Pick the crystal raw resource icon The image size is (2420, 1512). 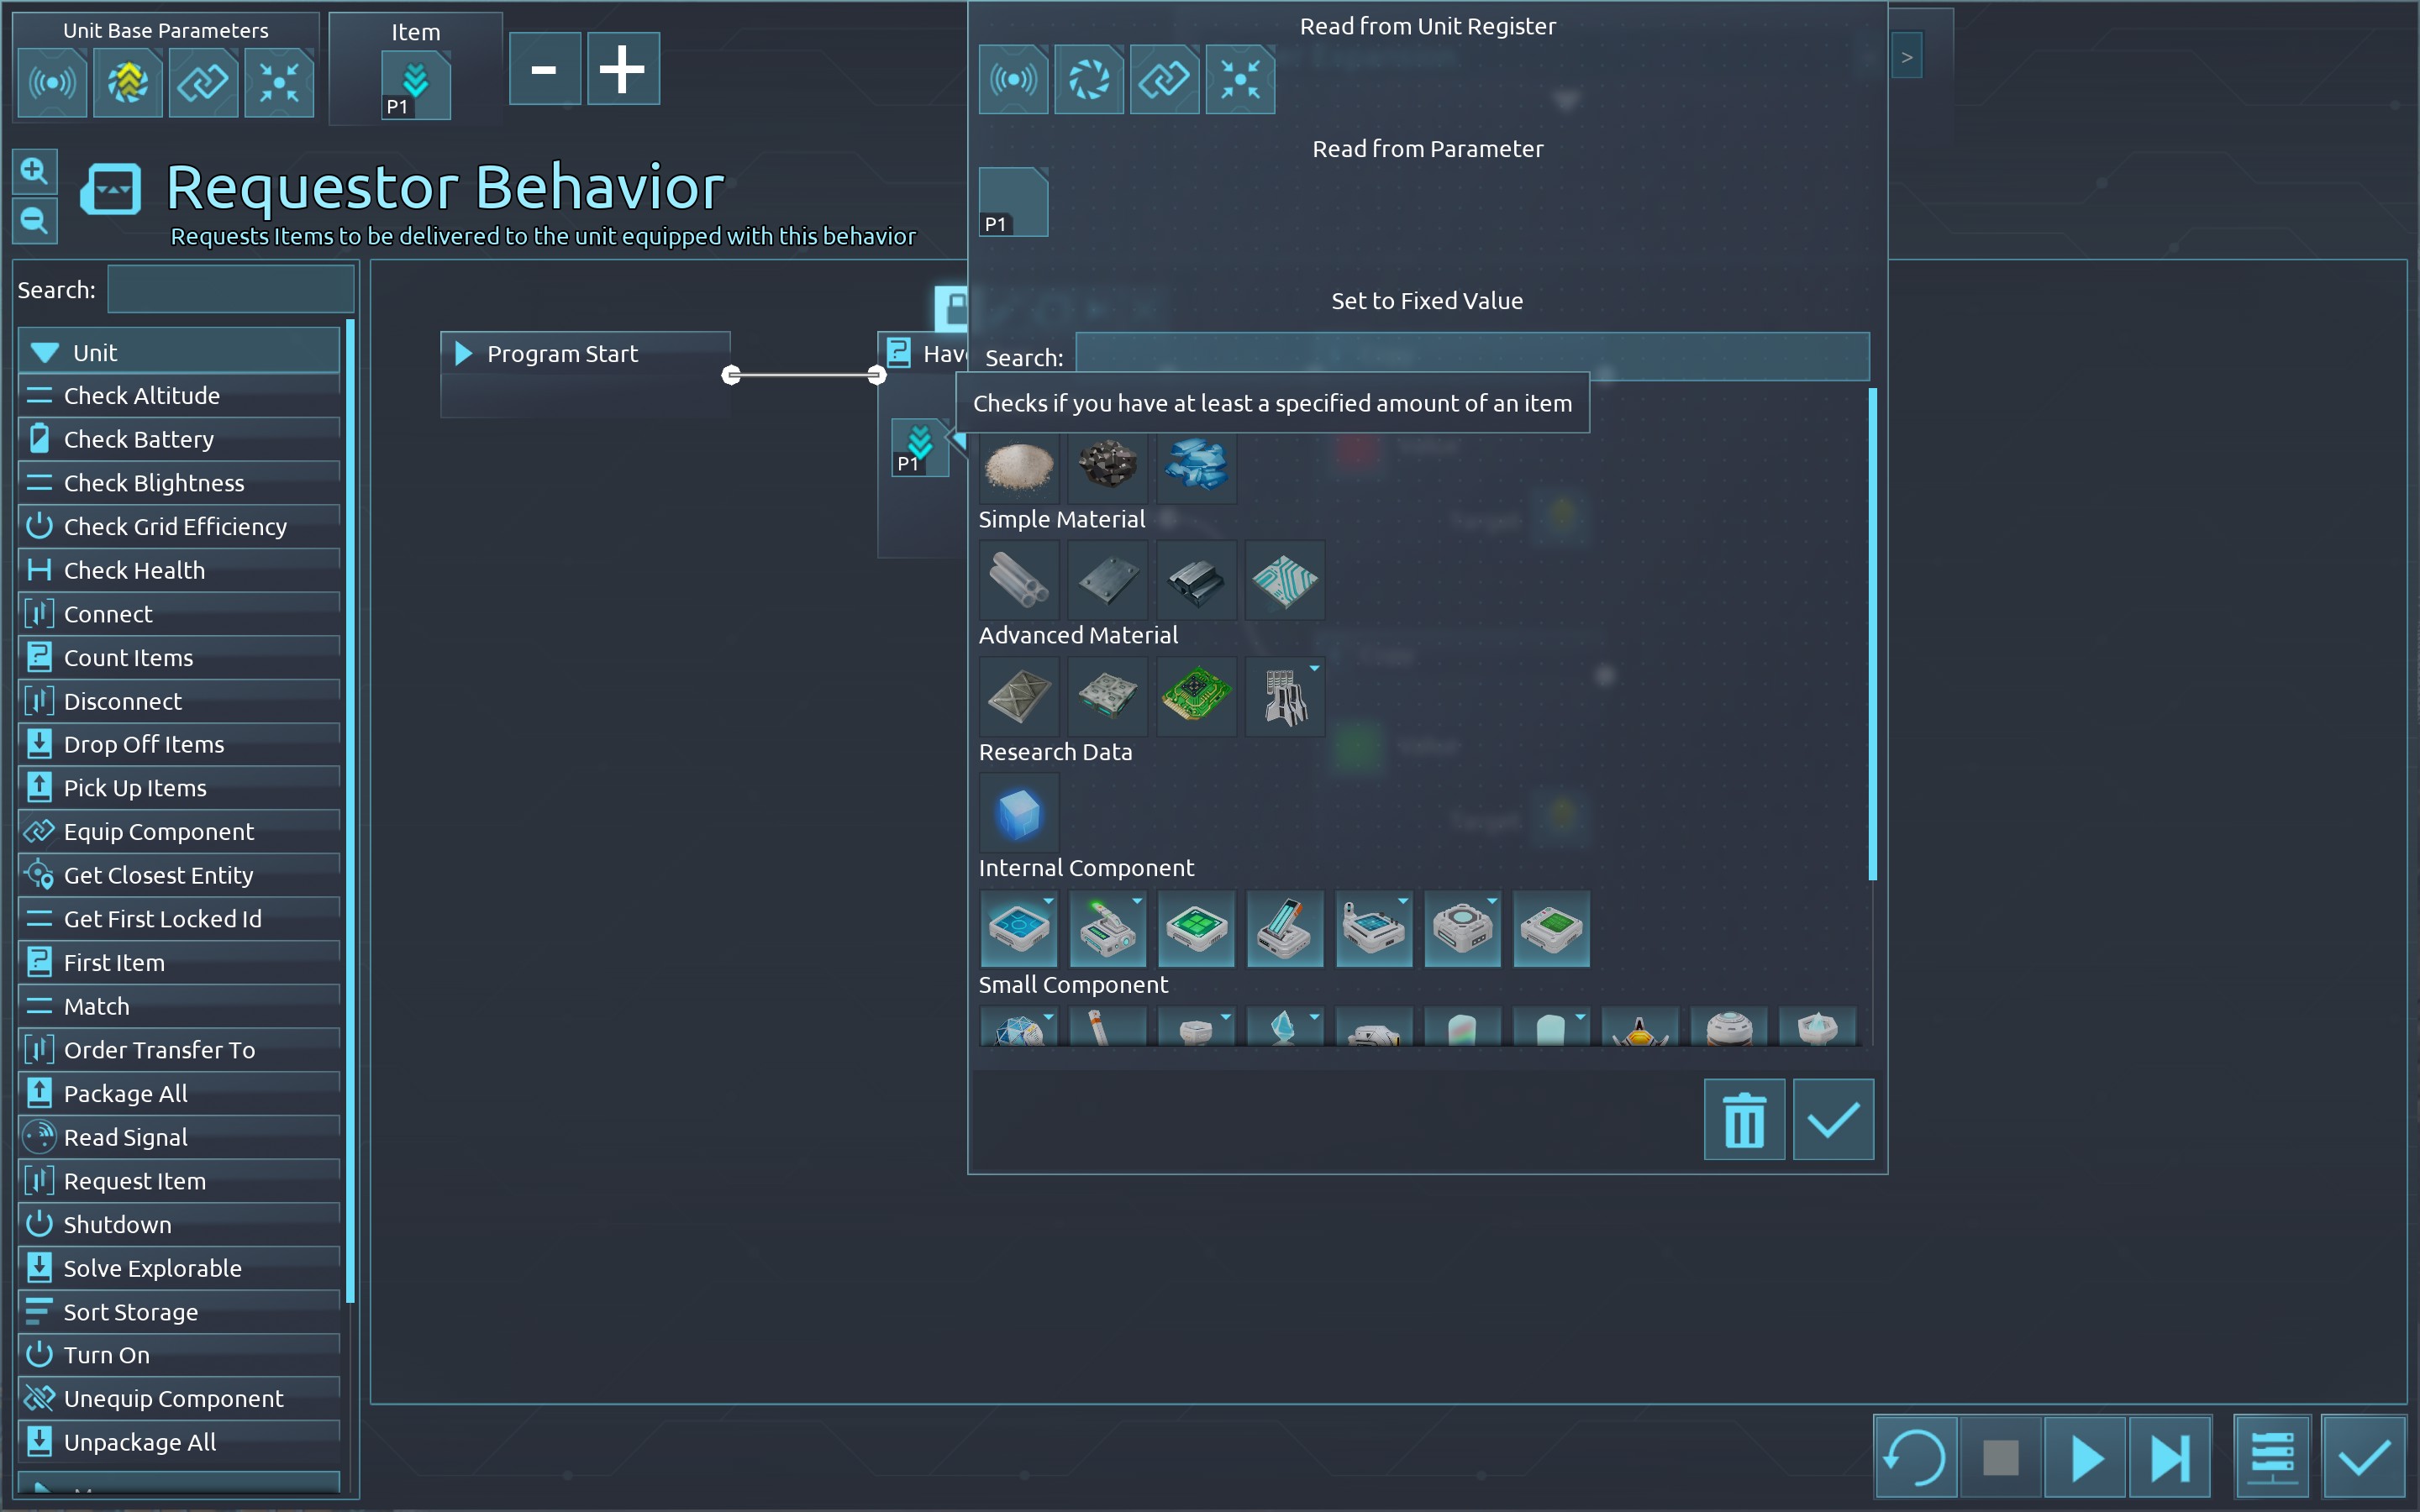pos(1196,466)
